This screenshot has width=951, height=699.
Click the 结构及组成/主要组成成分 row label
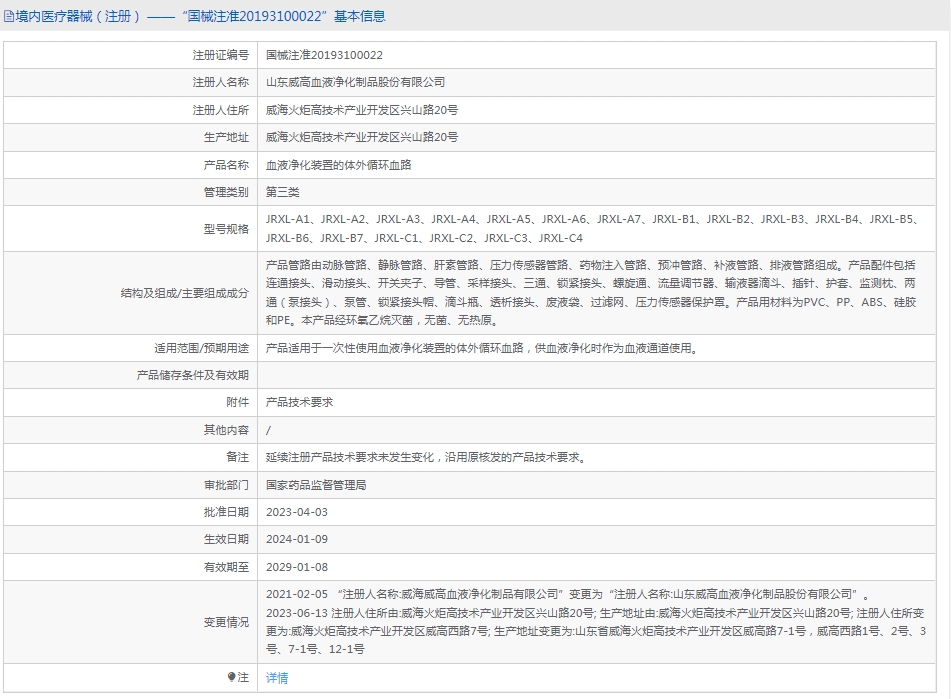coord(183,293)
